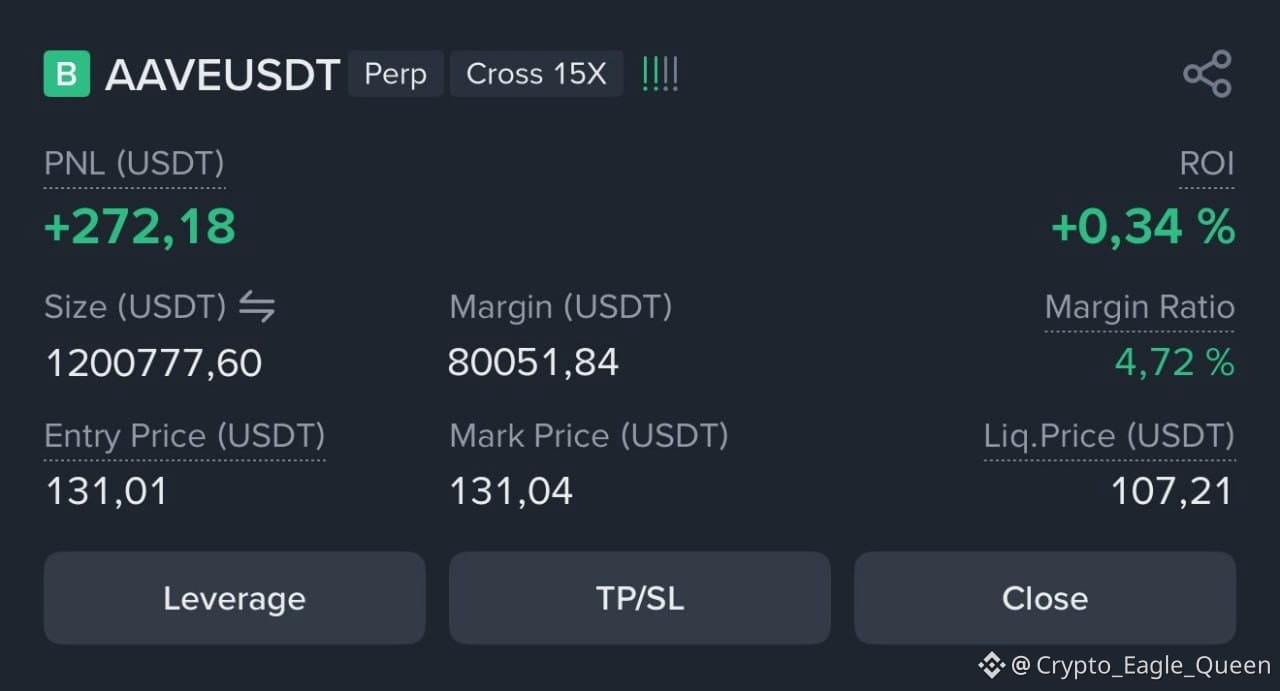The height and width of the screenshot is (691, 1280).
Task: Tap the green ADL indicator bars
Action: click(660, 74)
